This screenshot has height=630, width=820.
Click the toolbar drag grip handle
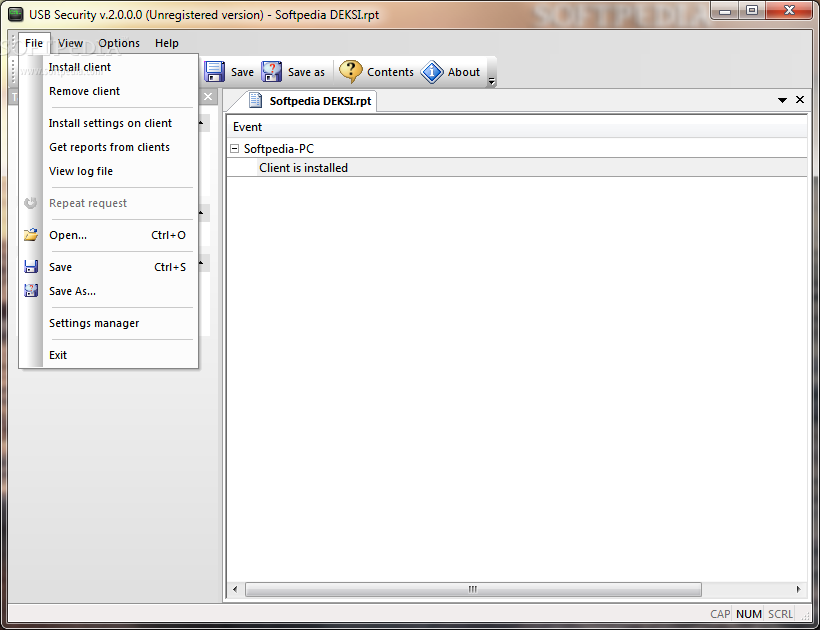tap(13, 71)
